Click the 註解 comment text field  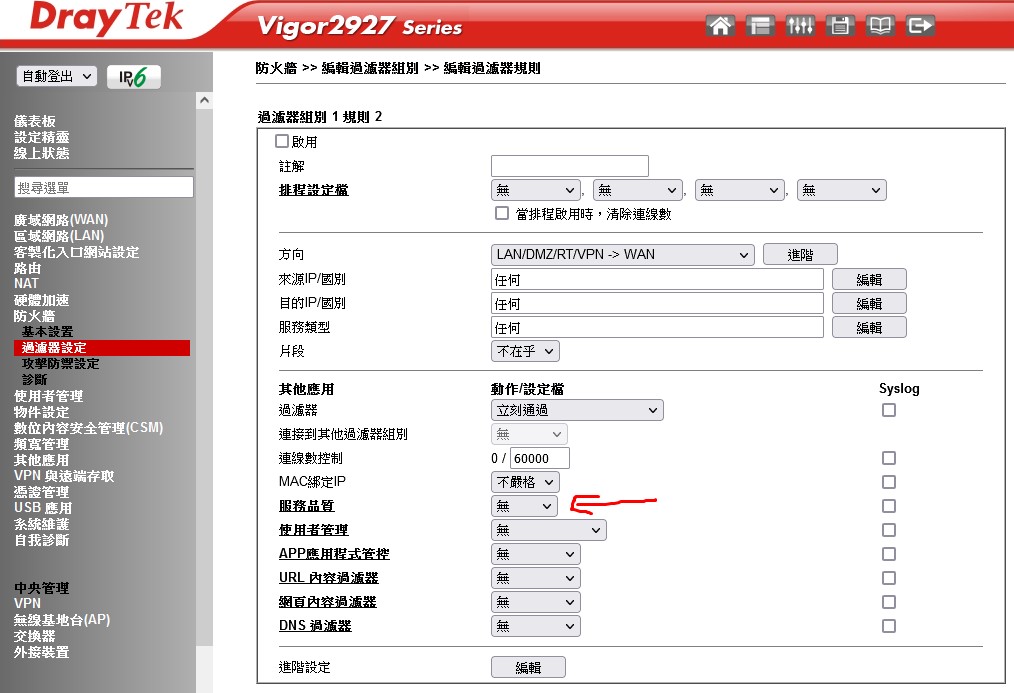570,166
